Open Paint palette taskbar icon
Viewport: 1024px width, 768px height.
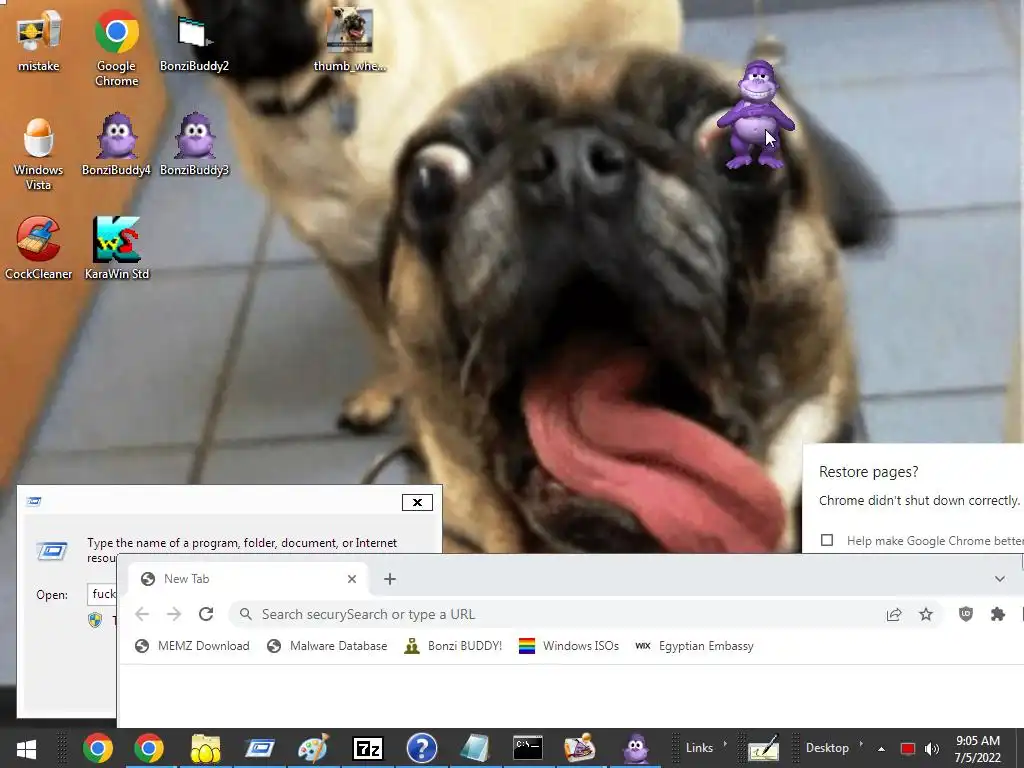pos(313,748)
